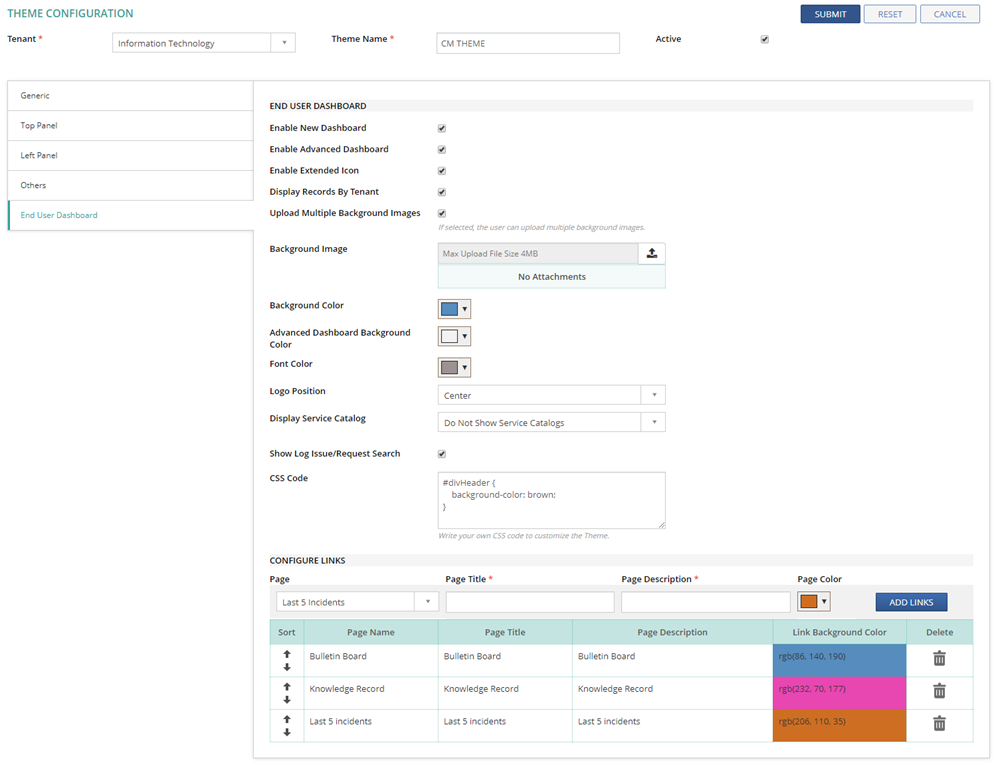Move Bulletin Board row down with arrow
1000x767 pixels.
tap(287, 667)
